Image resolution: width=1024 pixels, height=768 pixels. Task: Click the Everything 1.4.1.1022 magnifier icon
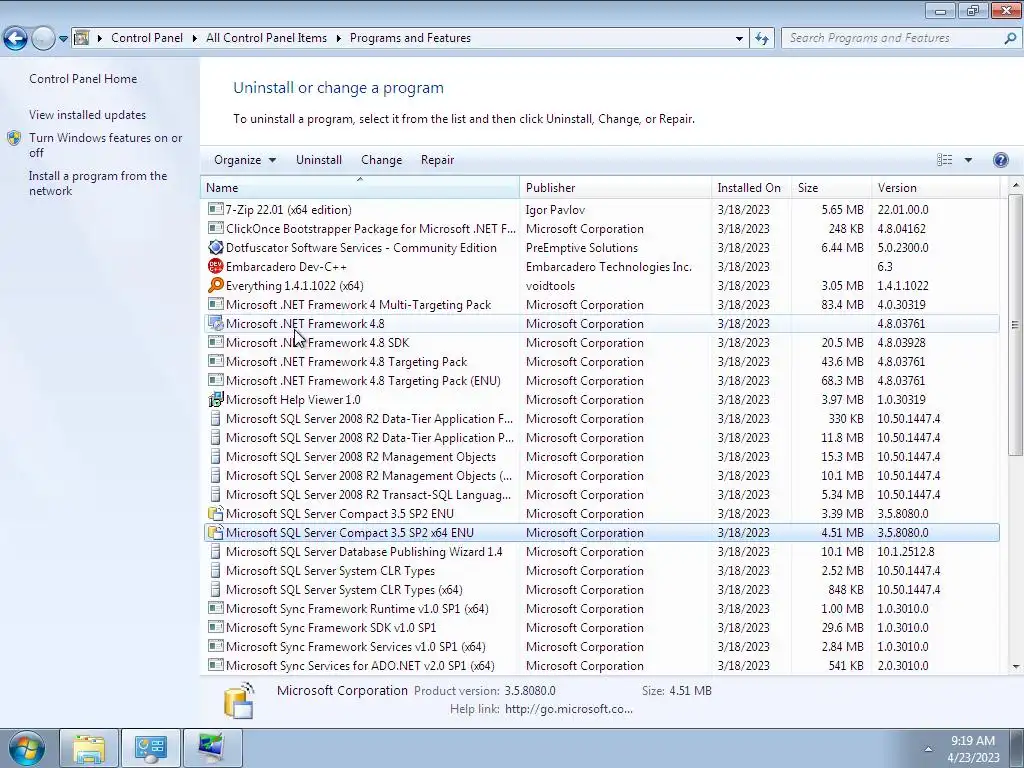(x=215, y=285)
